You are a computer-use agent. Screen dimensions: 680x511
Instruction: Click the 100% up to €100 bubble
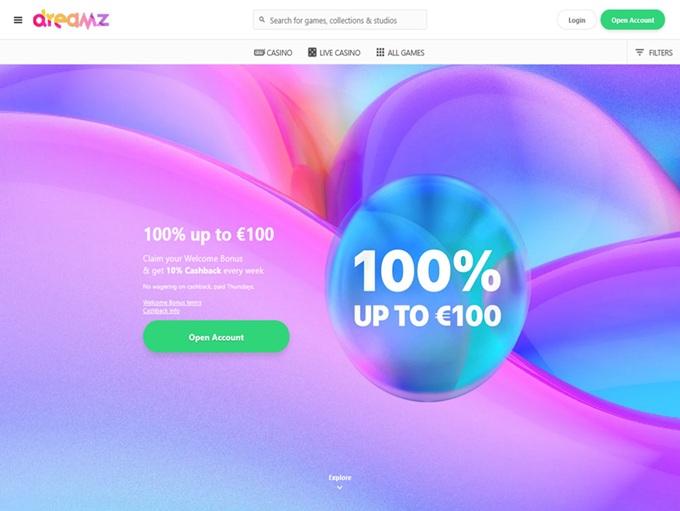(x=427, y=287)
